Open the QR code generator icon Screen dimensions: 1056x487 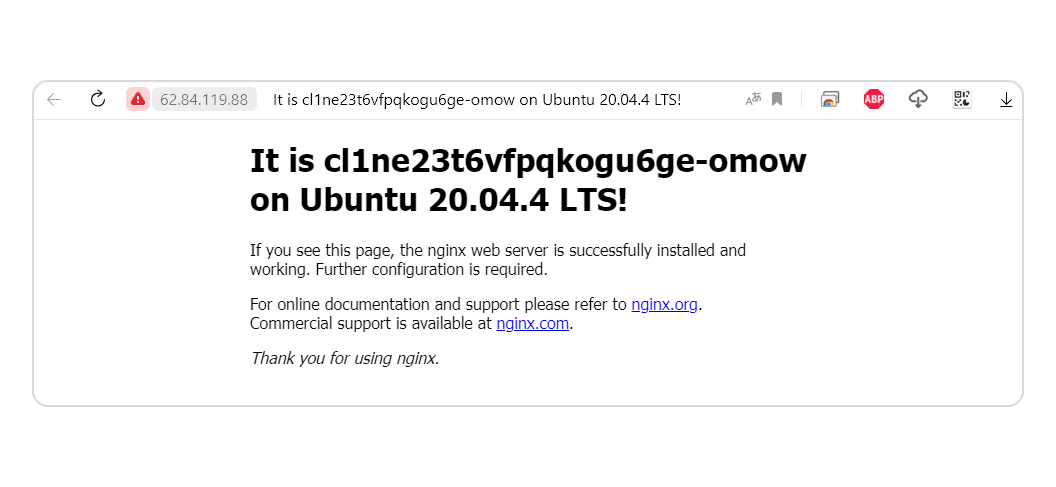click(x=962, y=99)
